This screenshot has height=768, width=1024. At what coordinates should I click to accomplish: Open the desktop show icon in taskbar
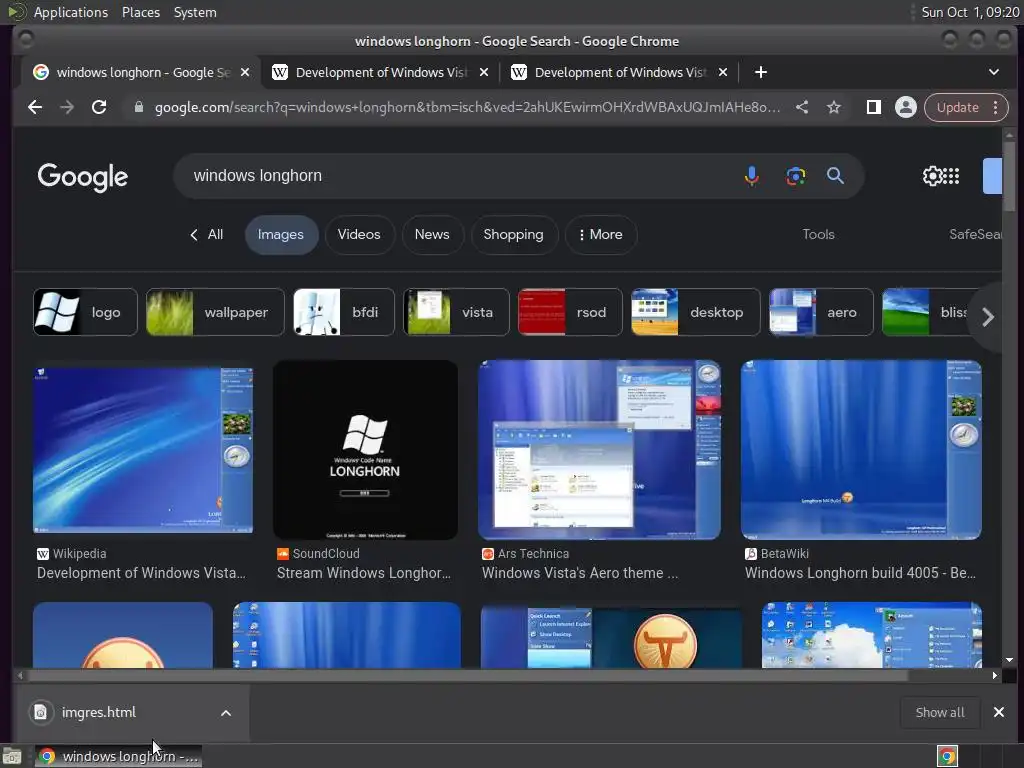pyautogui.click(x=12, y=756)
